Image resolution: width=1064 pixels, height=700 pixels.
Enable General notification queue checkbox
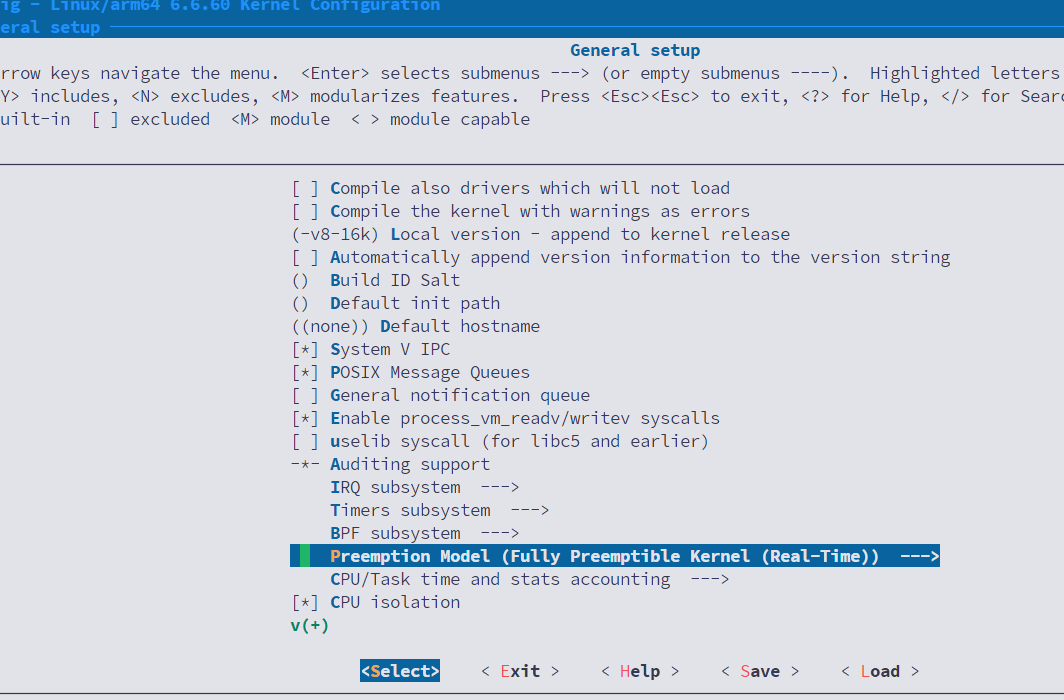pos(305,395)
